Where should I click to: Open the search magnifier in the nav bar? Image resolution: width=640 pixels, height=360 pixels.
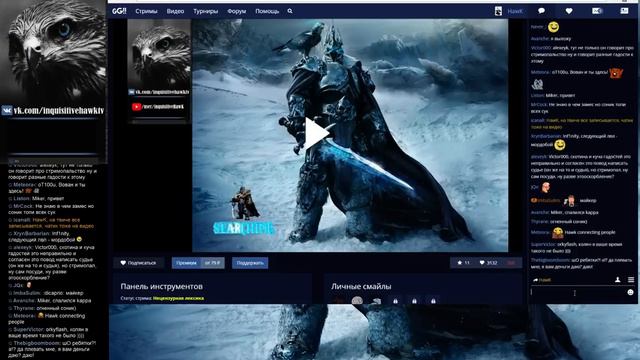coord(290,11)
